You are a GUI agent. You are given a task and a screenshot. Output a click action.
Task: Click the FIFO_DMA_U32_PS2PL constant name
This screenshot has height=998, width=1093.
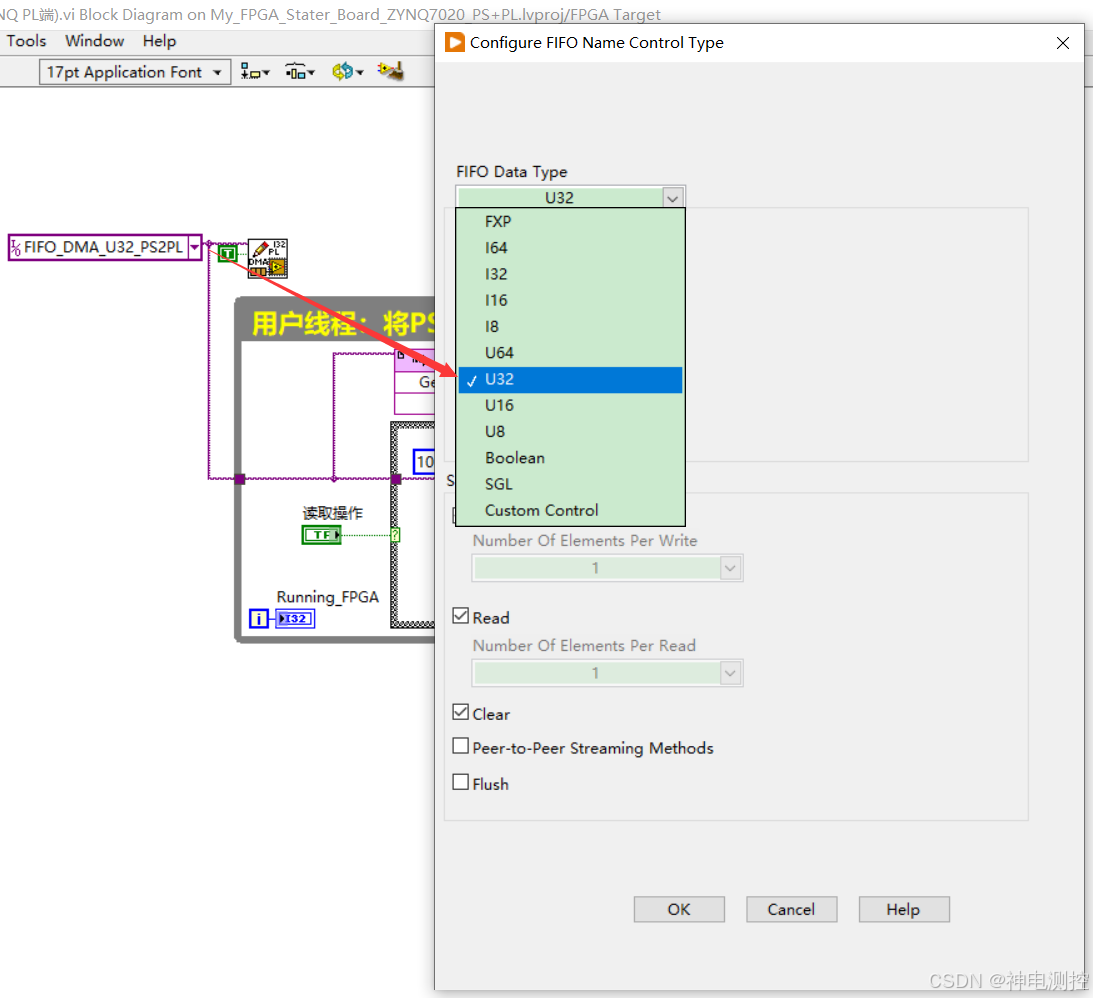103,247
